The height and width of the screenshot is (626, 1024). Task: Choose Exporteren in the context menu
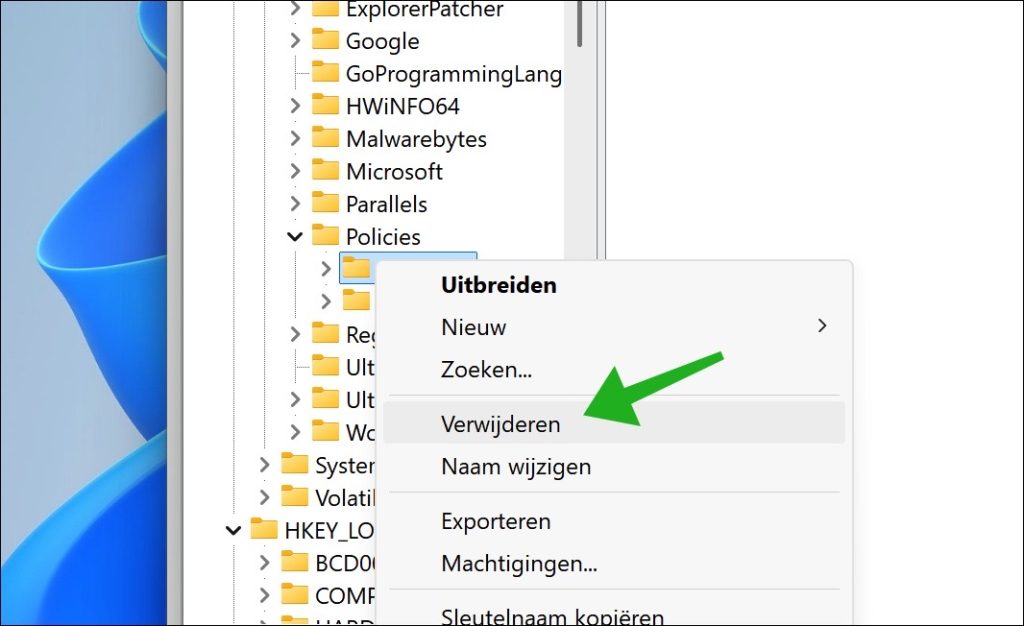coord(496,521)
